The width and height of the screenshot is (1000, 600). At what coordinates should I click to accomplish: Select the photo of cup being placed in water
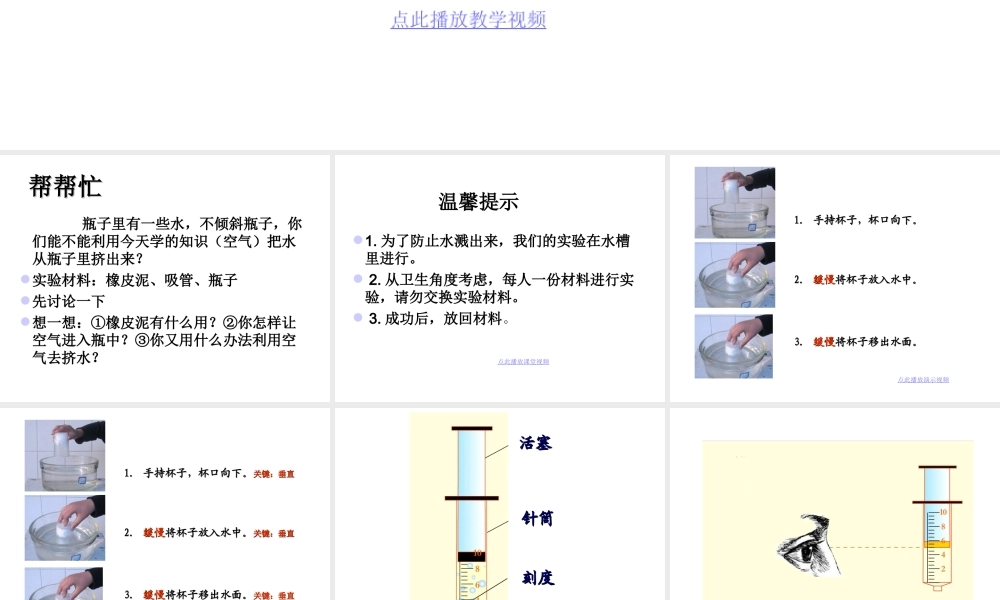click(734, 273)
